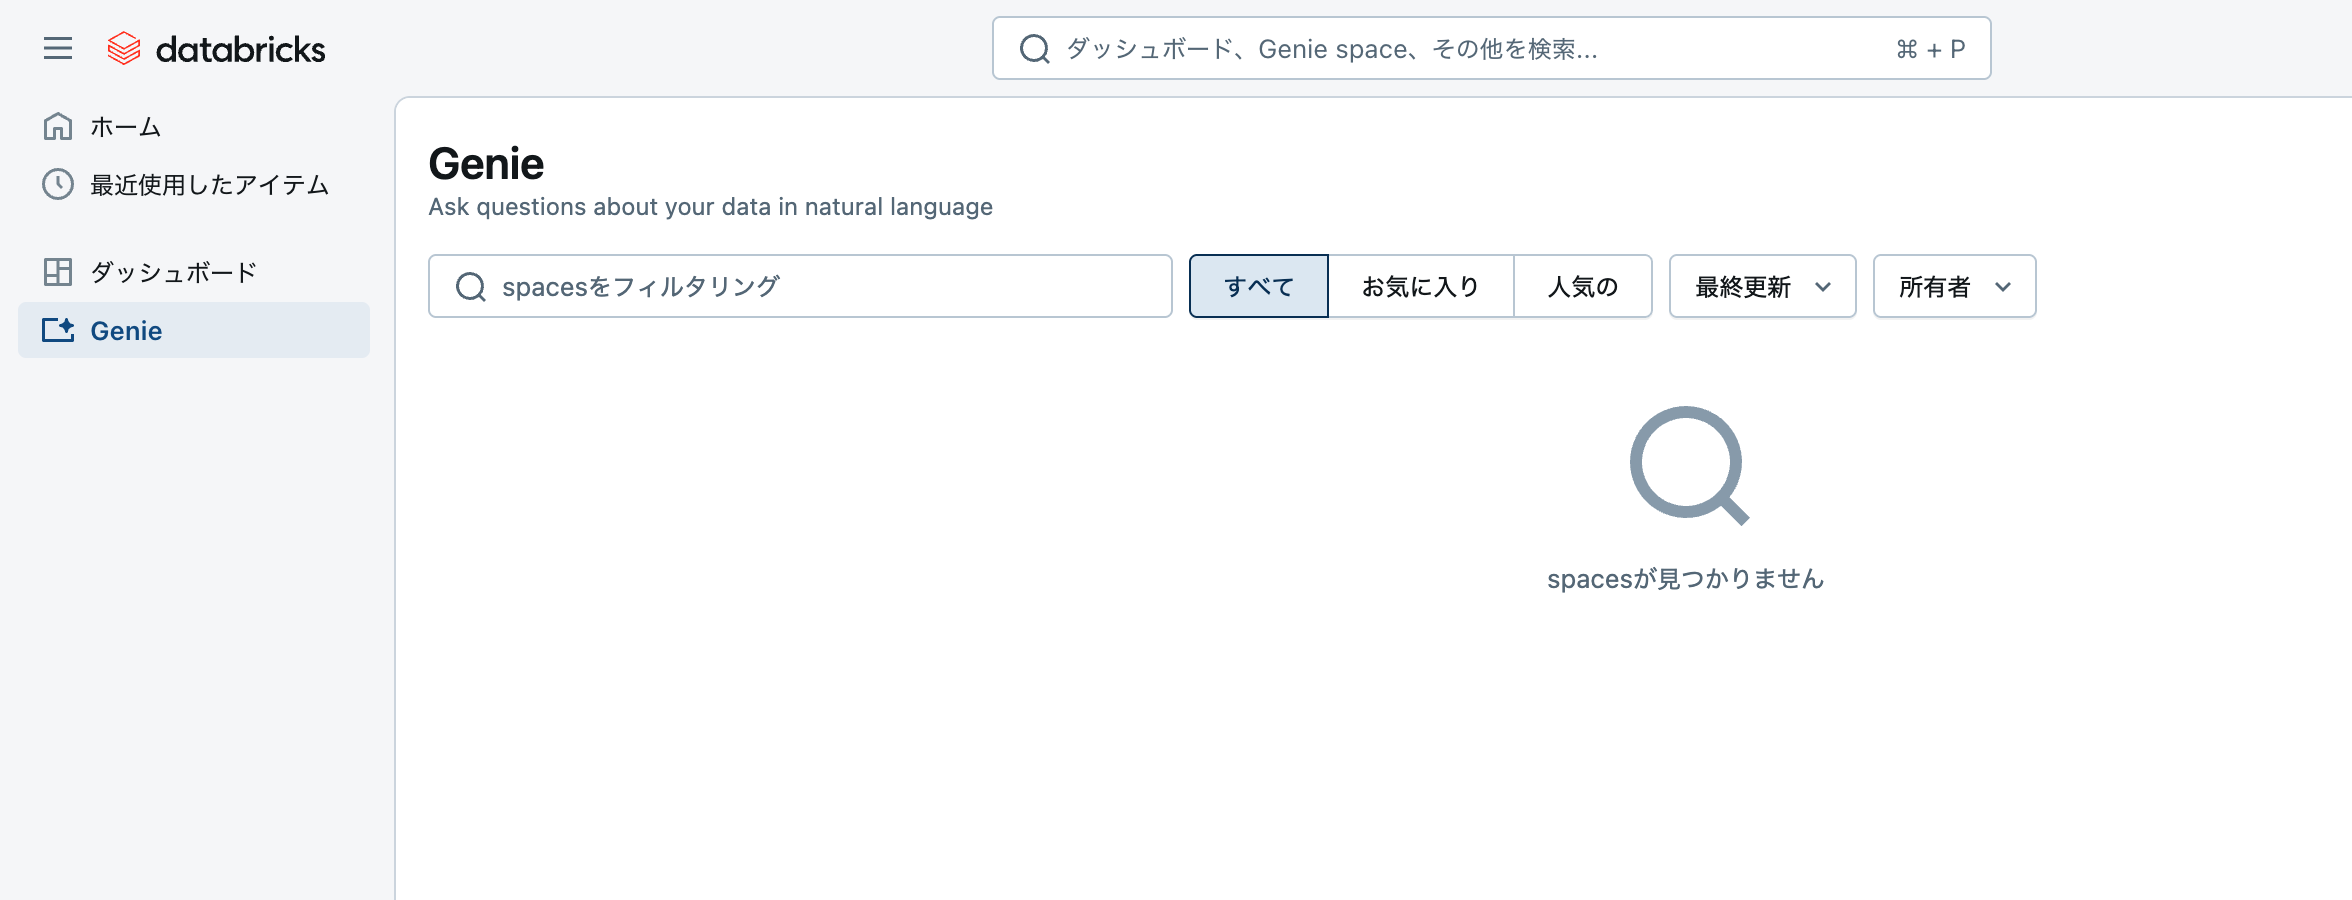Select the 人気の filter

pos(1583,286)
